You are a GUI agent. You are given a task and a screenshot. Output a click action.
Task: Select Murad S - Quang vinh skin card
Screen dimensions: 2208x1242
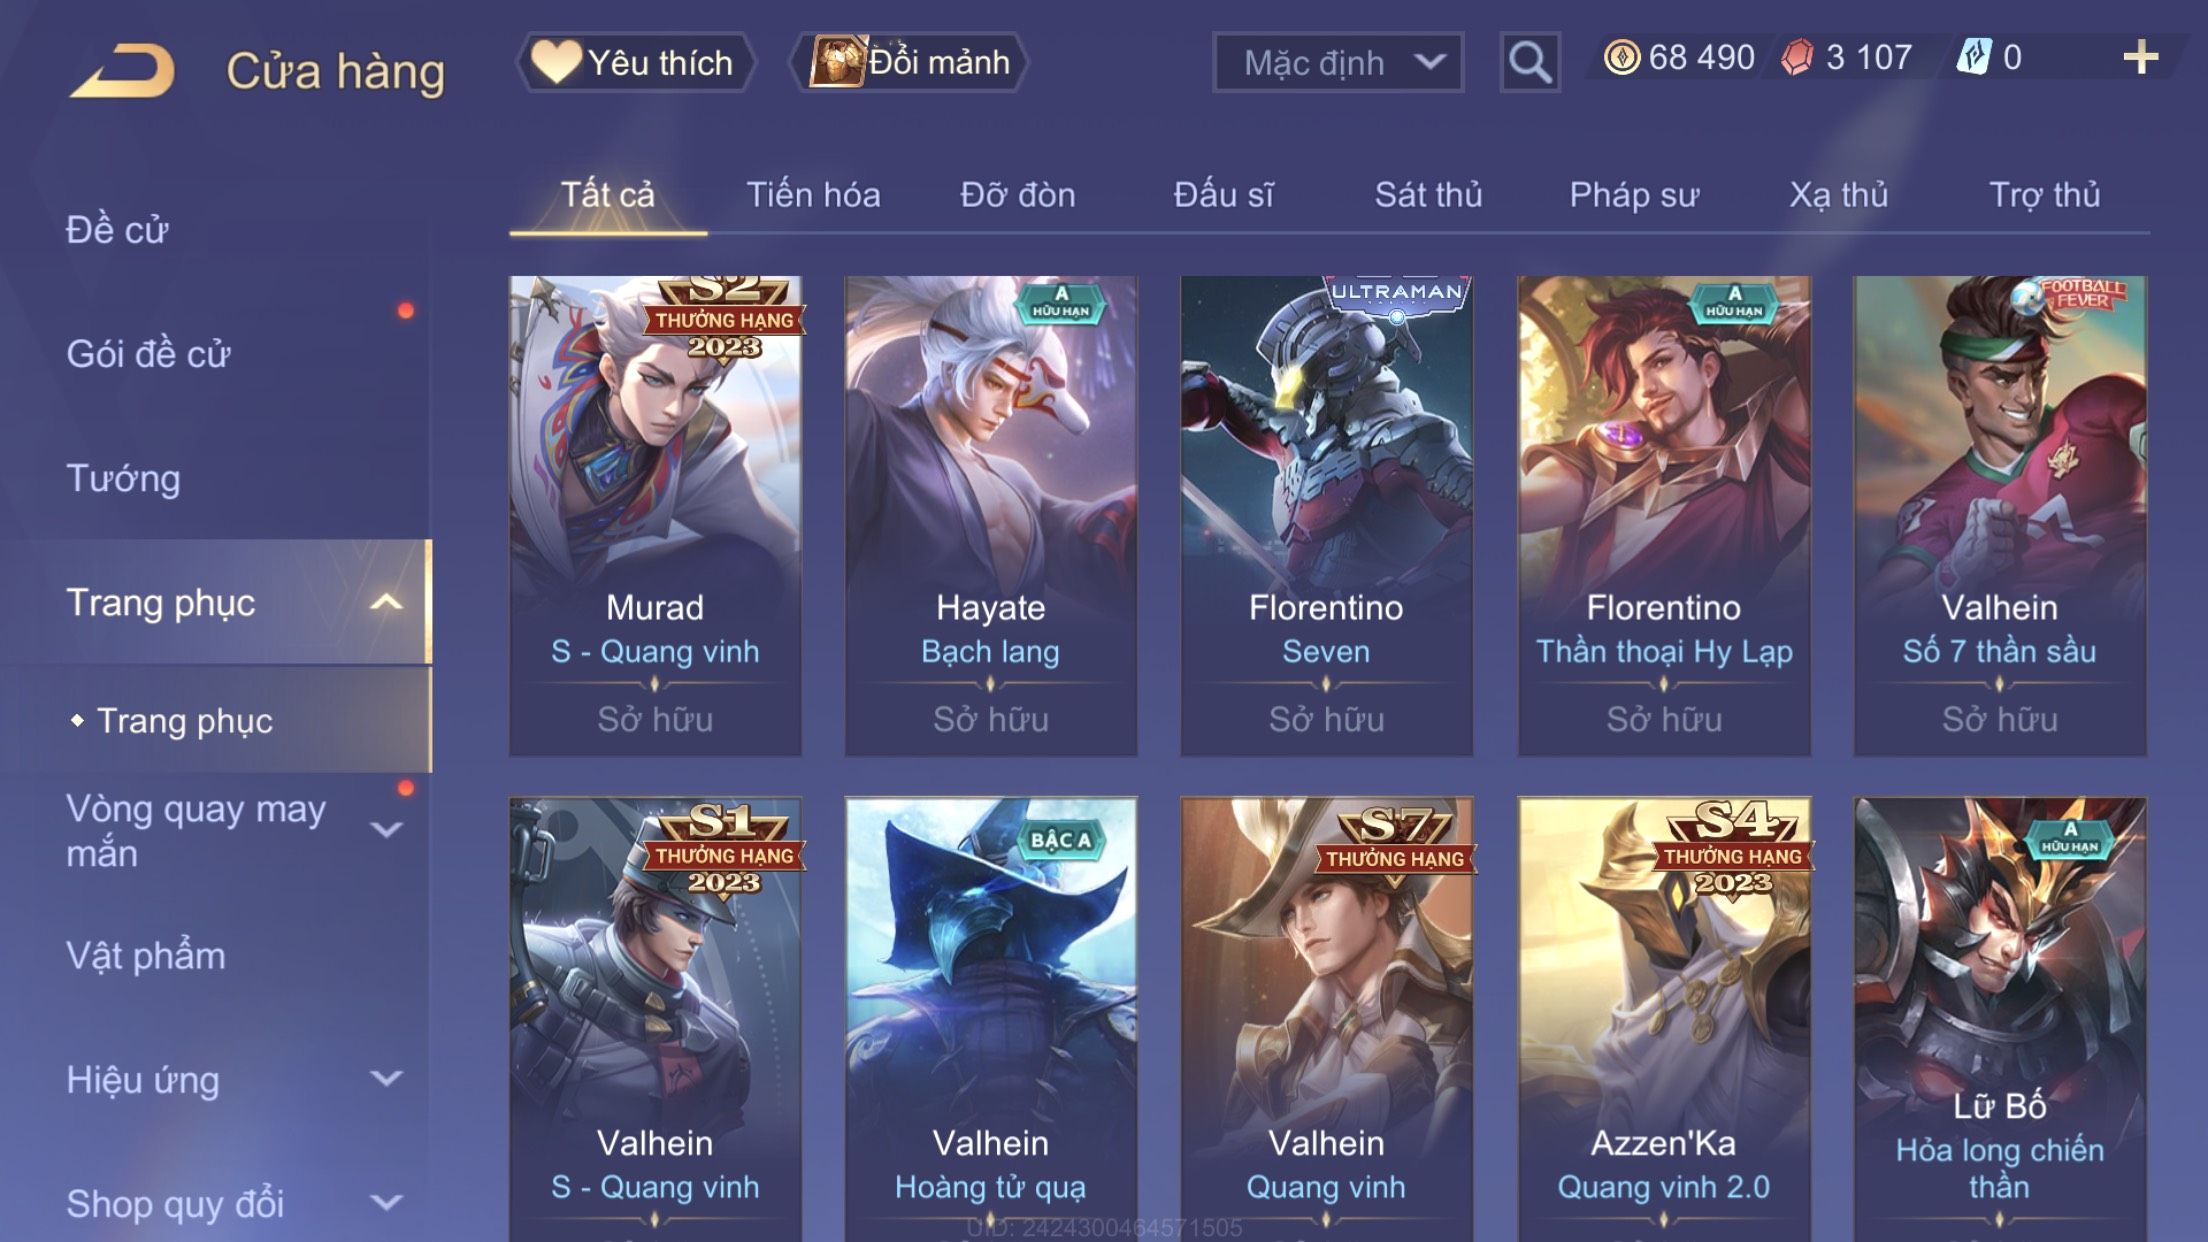coord(655,516)
